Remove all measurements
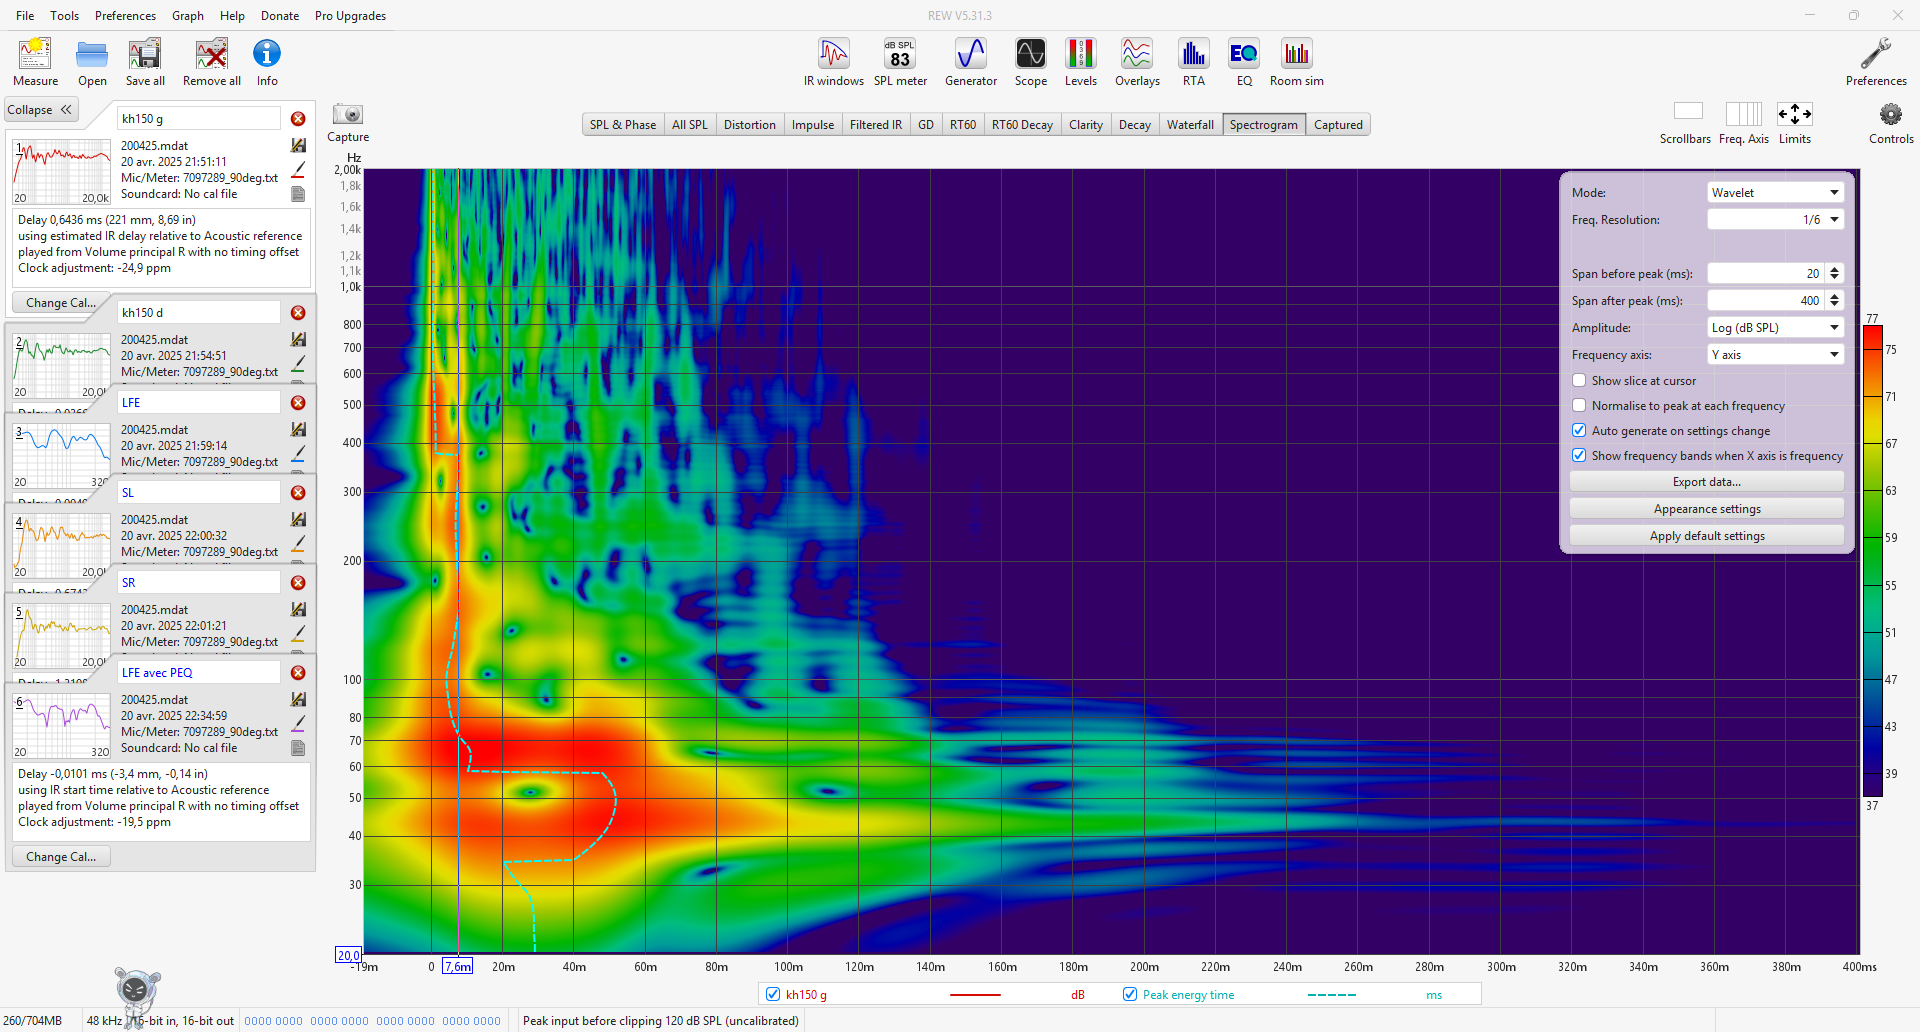 click(212, 62)
